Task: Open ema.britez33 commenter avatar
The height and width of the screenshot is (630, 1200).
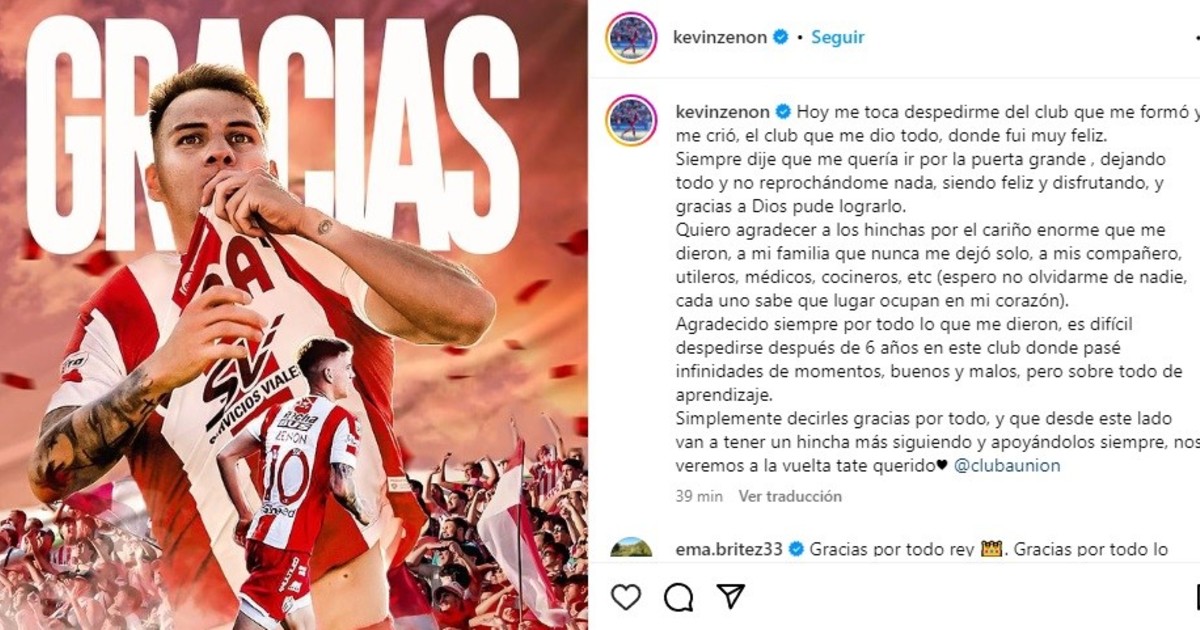Action: point(632,548)
